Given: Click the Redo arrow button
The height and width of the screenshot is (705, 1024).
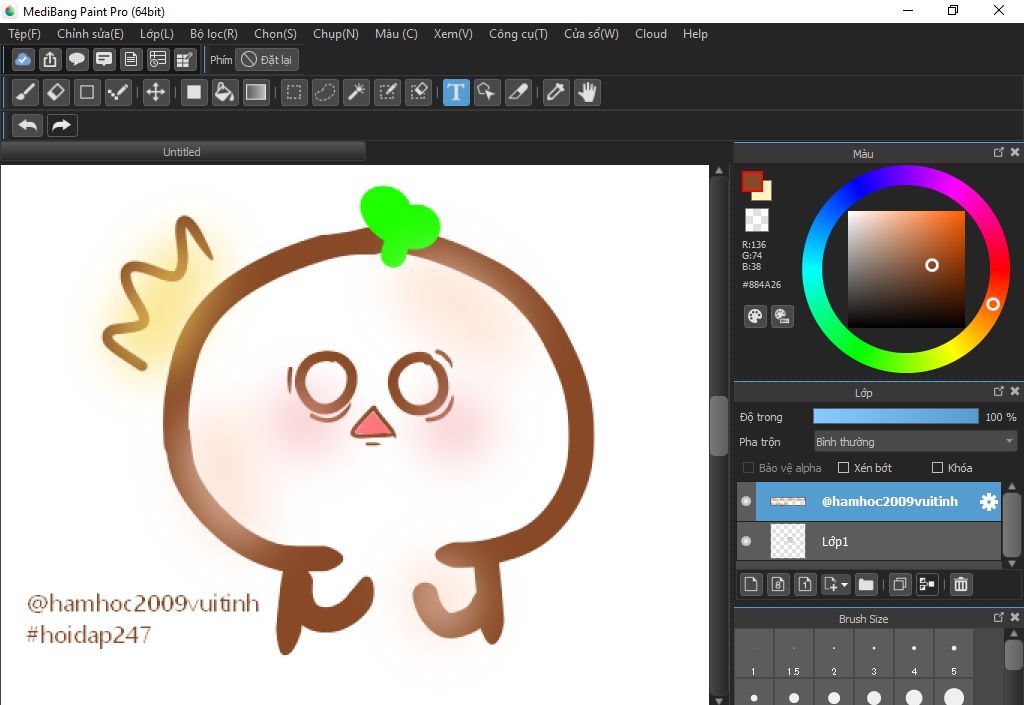Looking at the screenshot, I should click(61, 125).
